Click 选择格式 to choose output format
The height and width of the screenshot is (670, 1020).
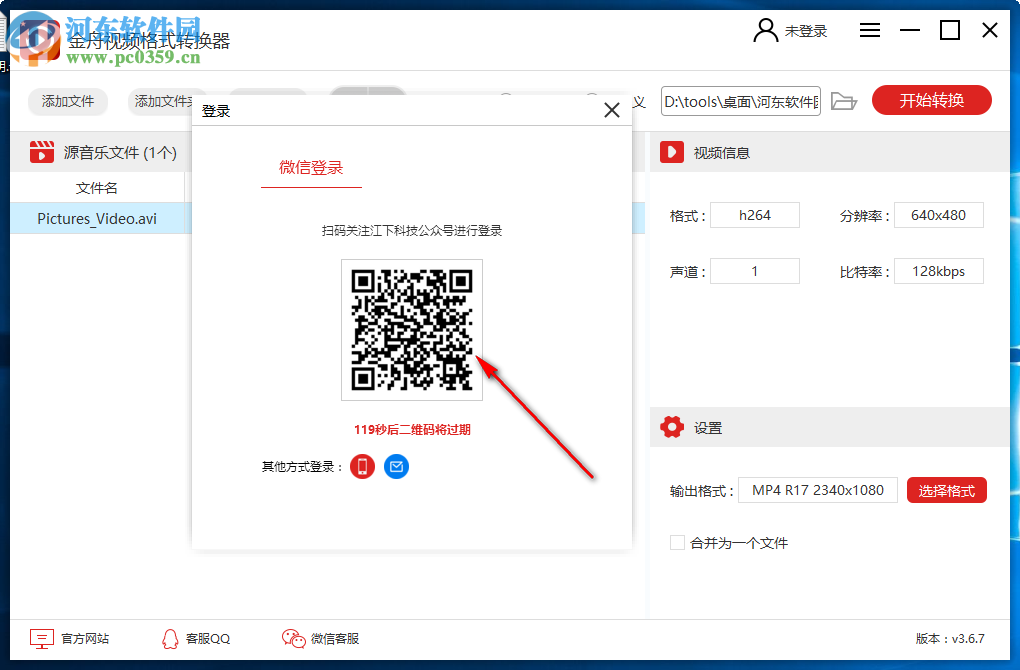click(946, 490)
